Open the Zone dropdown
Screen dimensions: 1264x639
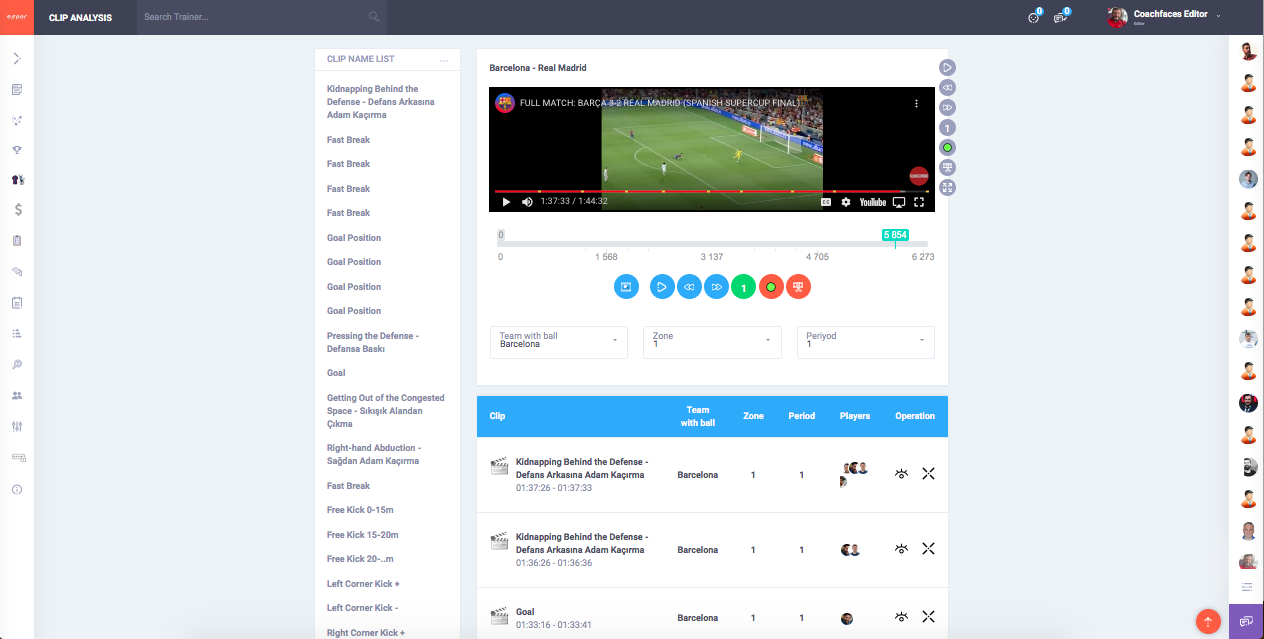pos(711,341)
